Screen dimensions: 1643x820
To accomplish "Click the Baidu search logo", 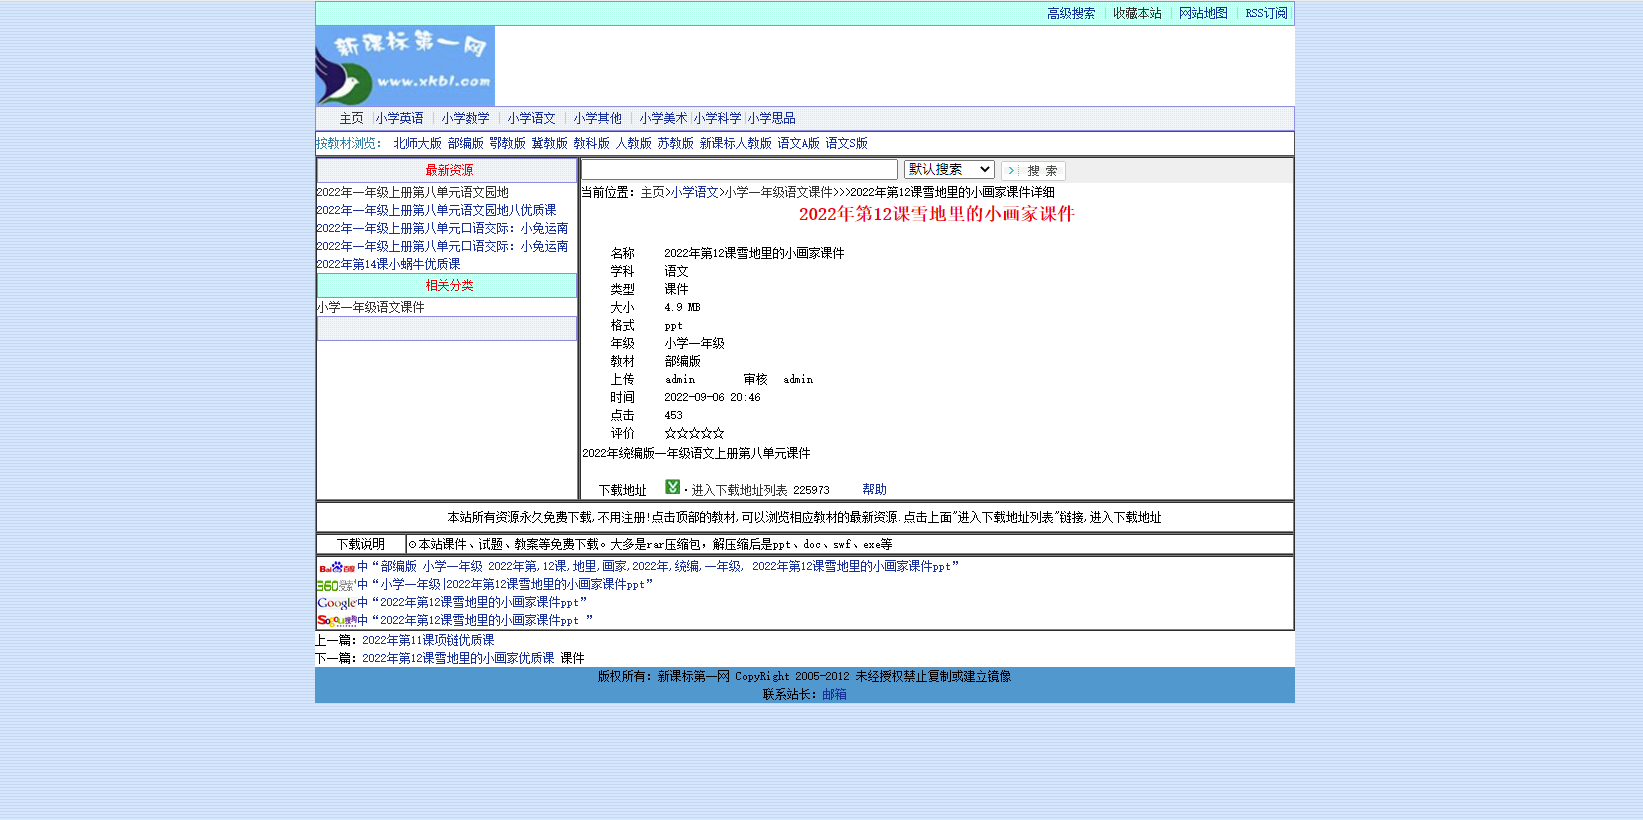I will 336,567.
